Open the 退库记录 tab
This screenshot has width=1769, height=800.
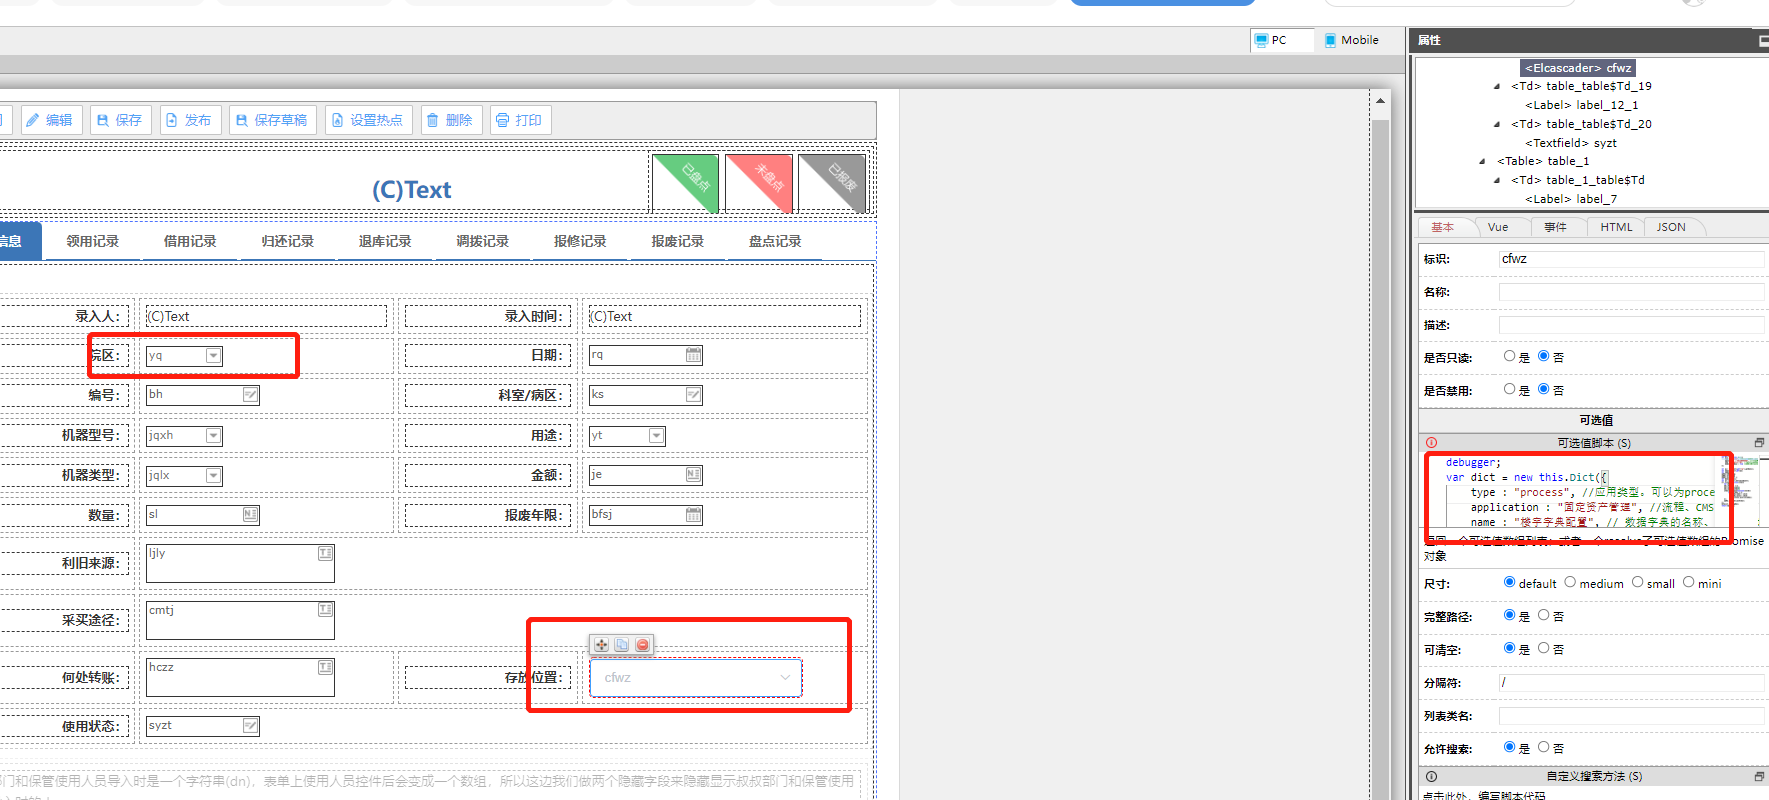point(385,241)
